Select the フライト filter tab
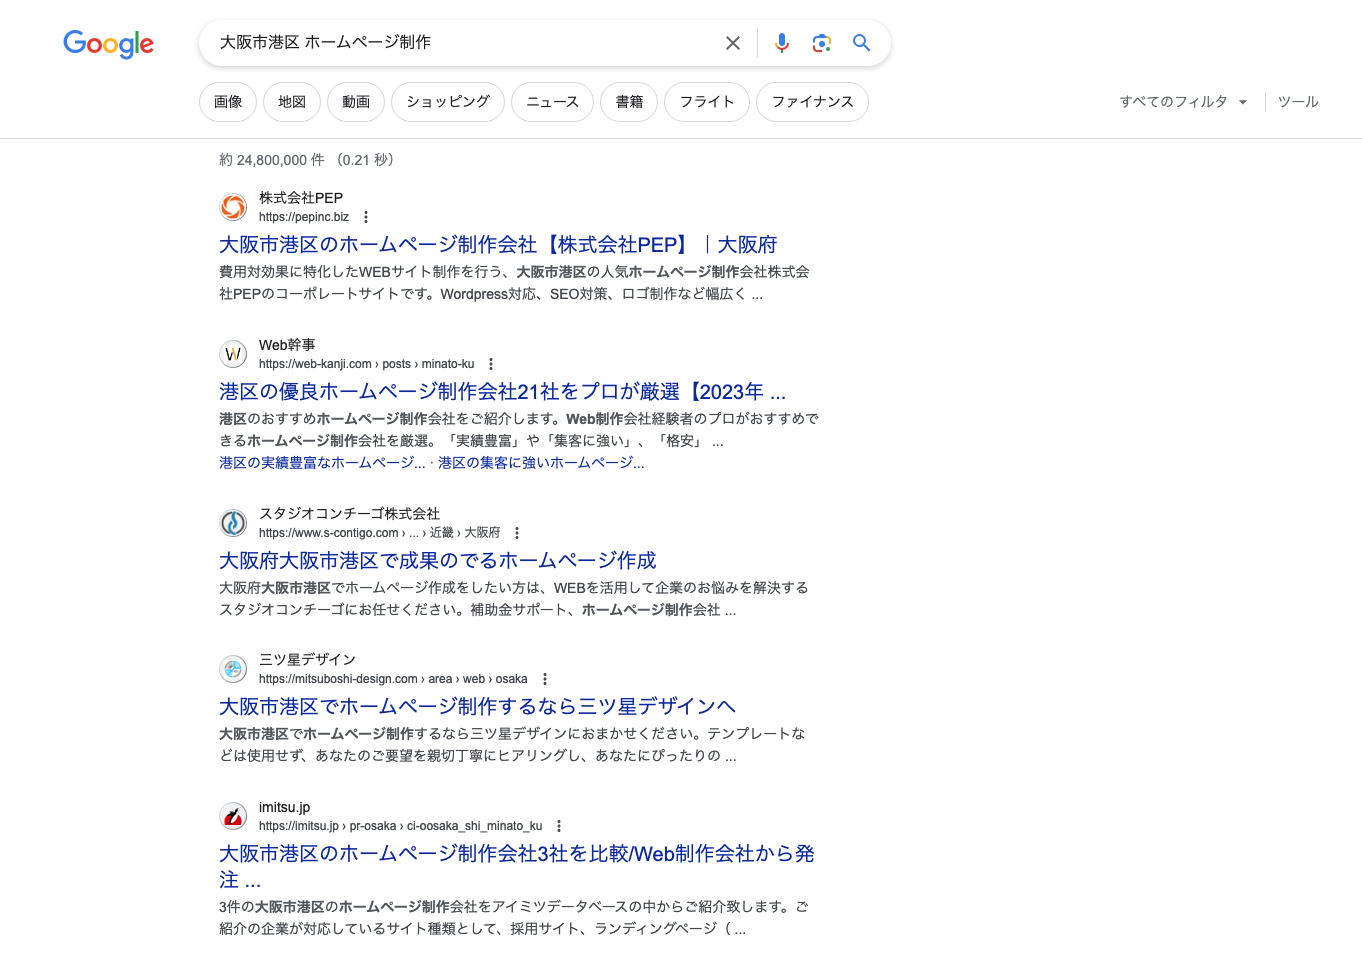The width and height of the screenshot is (1362, 968). (707, 102)
